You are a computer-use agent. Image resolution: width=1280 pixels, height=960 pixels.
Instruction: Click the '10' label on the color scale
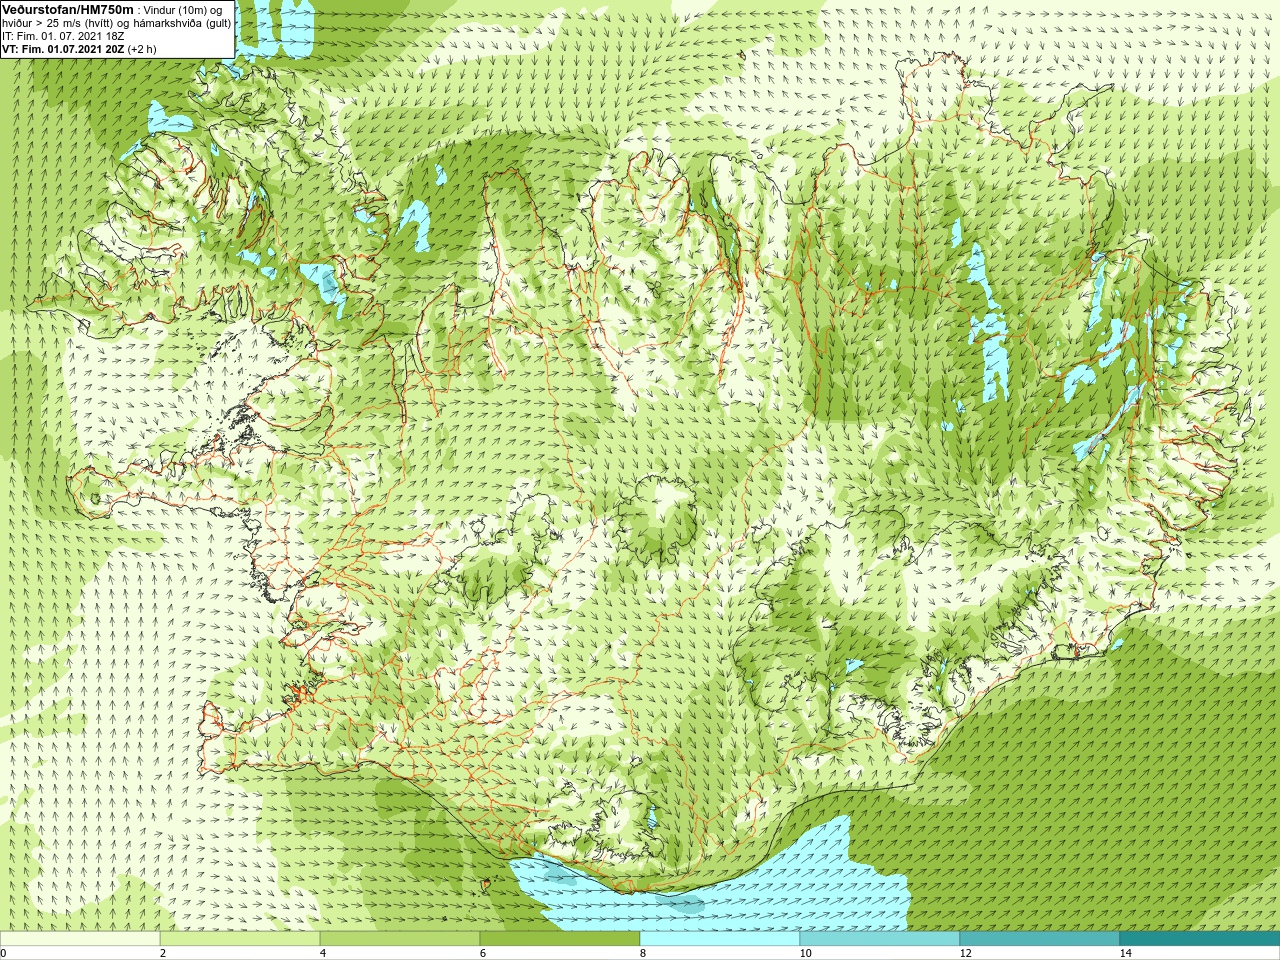pyautogui.click(x=805, y=953)
